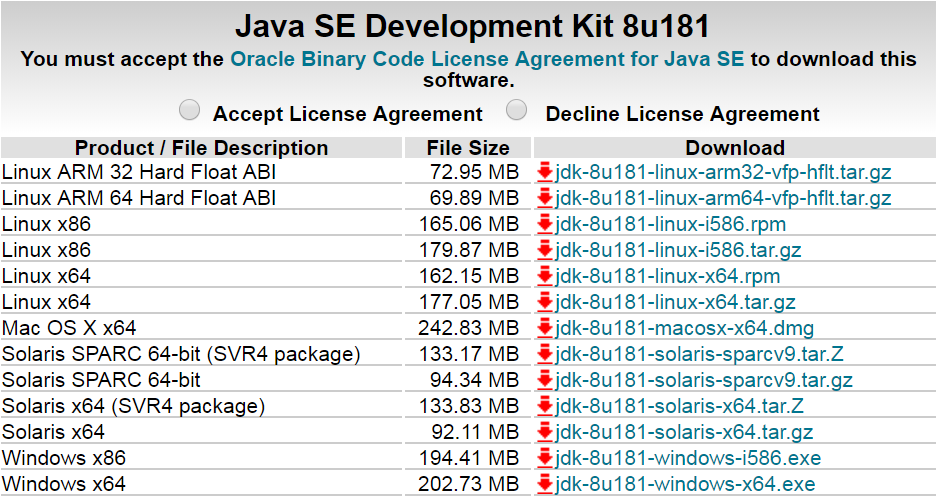
Task: Click red download arrow for linux-x64.tar.gz
Action: tap(544, 302)
